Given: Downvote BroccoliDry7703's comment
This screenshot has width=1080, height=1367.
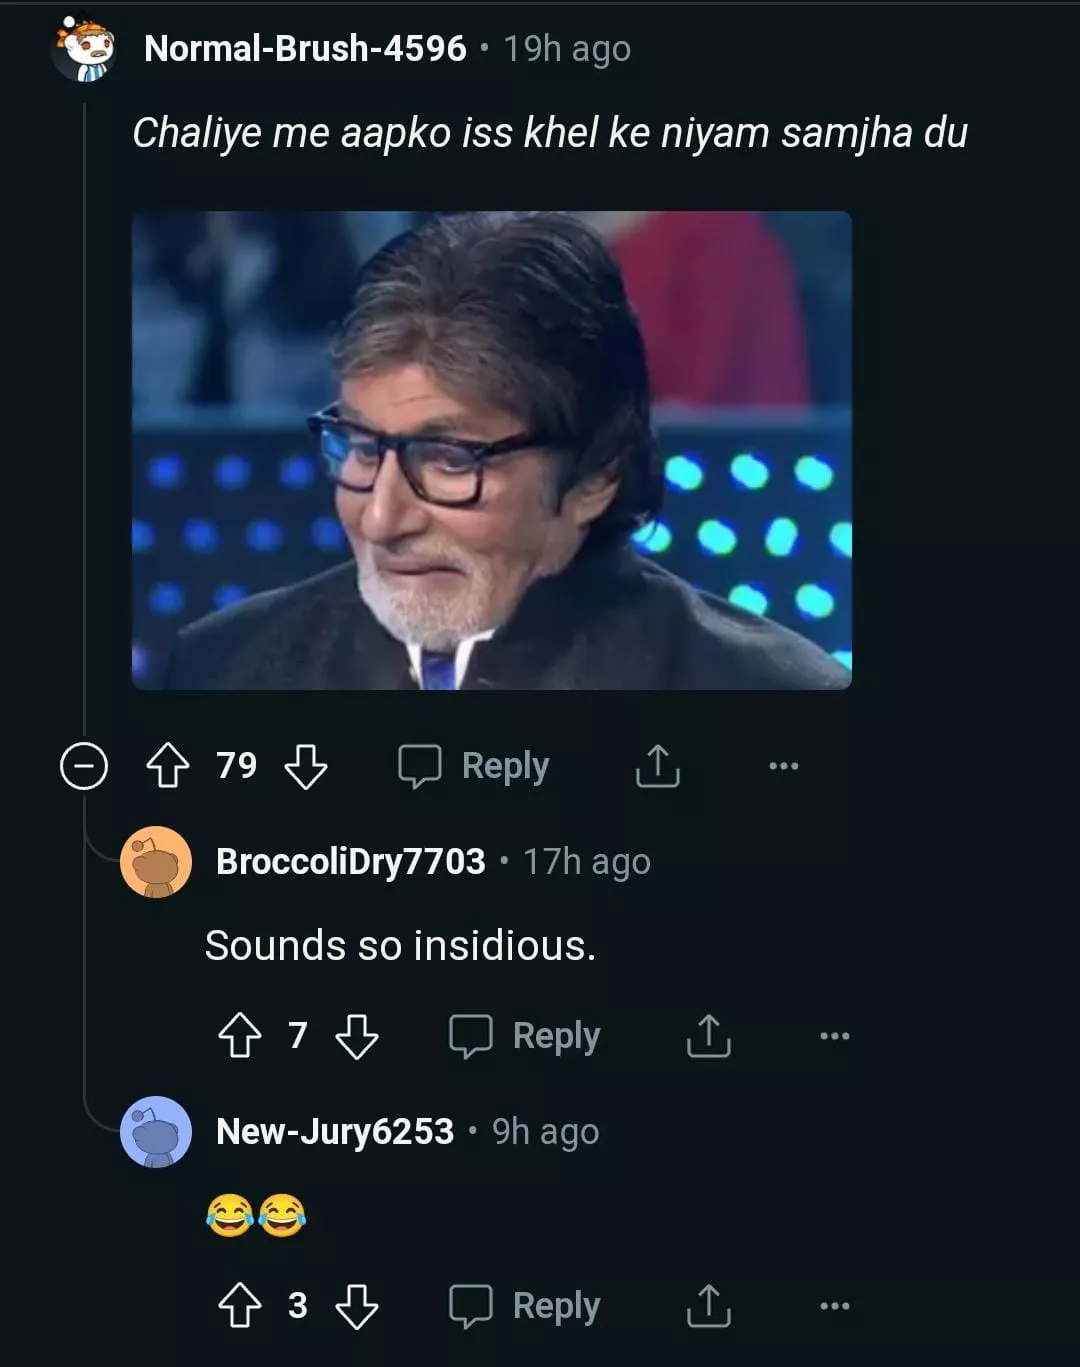Looking at the screenshot, I should 357,1036.
